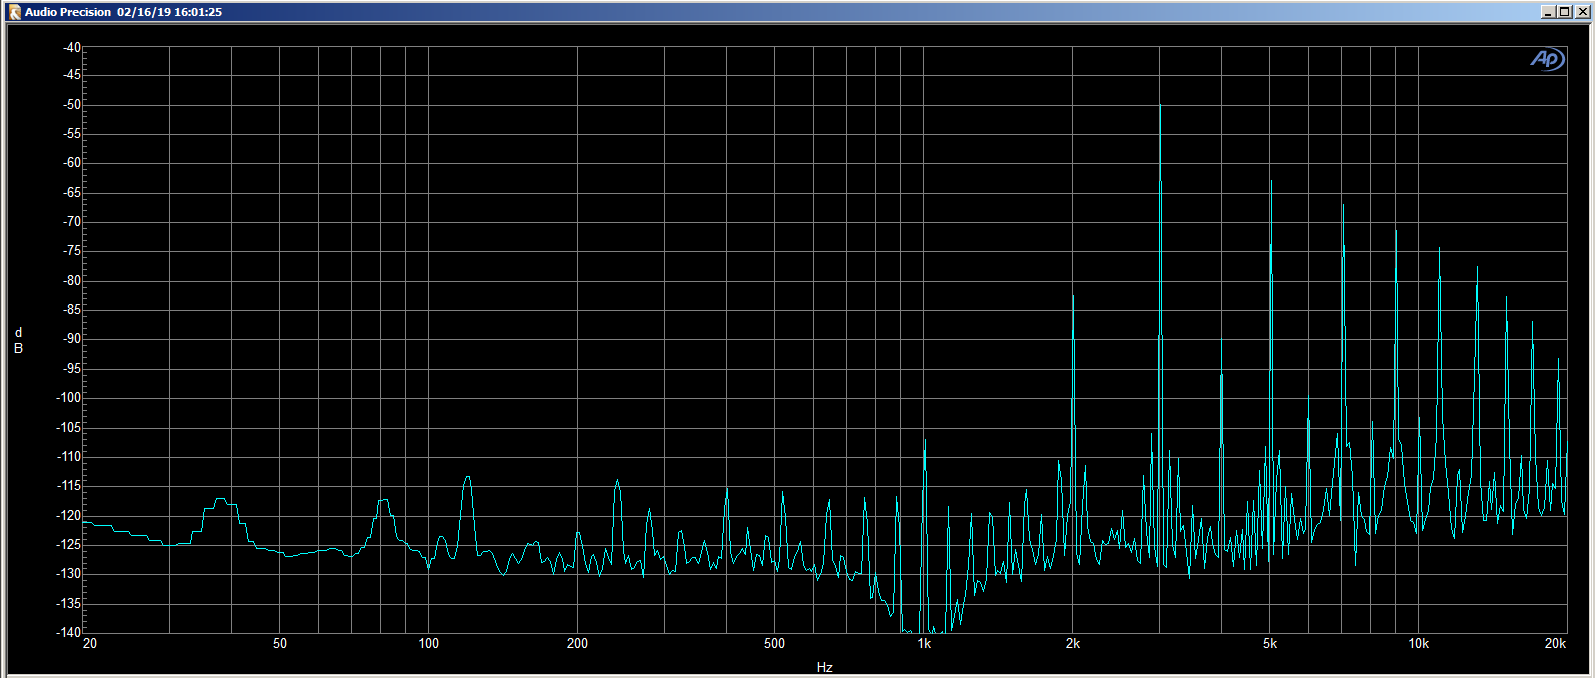Click the -70 label on dB axis
This screenshot has height=678, width=1595.
pyautogui.click(x=71, y=221)
